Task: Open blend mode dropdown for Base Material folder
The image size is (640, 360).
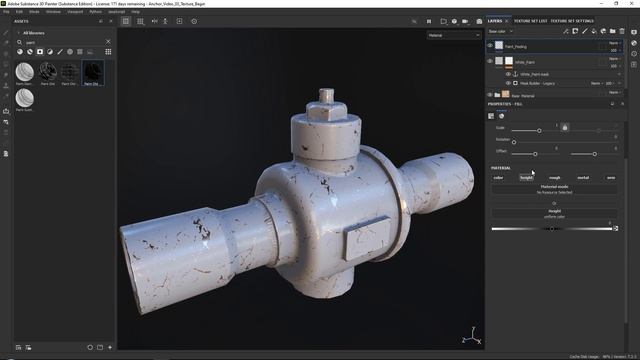Action: [615, 93]
